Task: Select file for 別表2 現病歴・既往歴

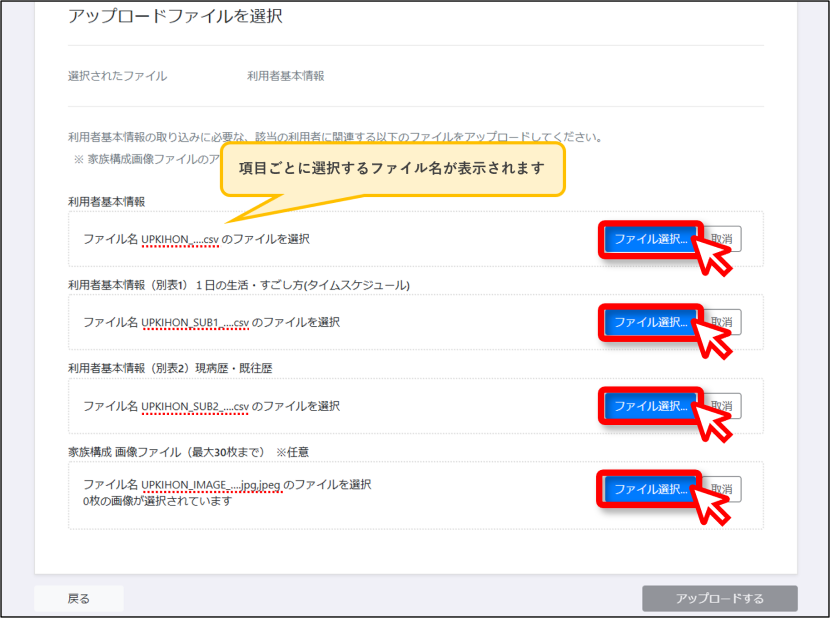Action: pyautogui.click(x=650, y=406)
